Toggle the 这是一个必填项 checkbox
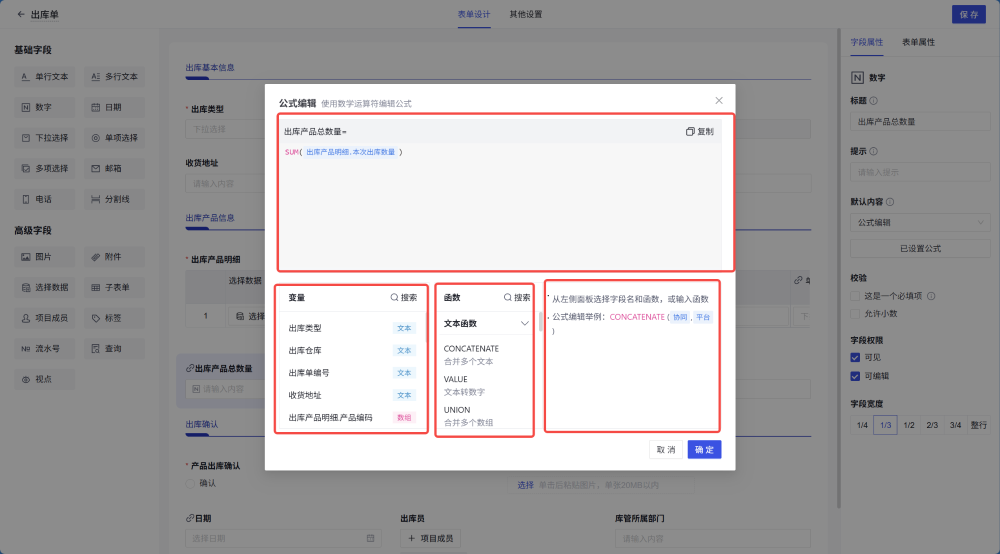This screenshot has height=554, width=1000. point(855,296)
